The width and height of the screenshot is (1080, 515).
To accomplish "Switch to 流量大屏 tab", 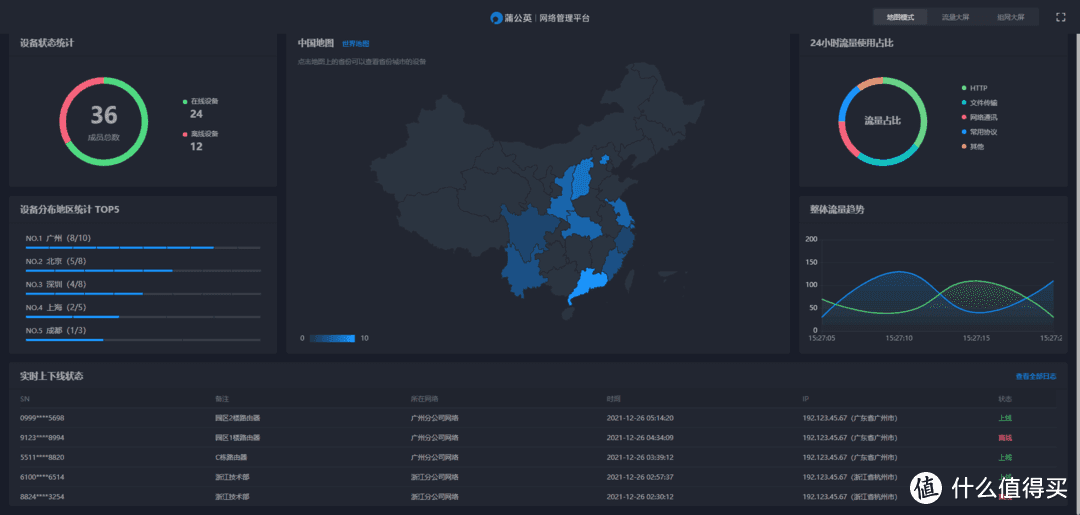I will (955, 17).
